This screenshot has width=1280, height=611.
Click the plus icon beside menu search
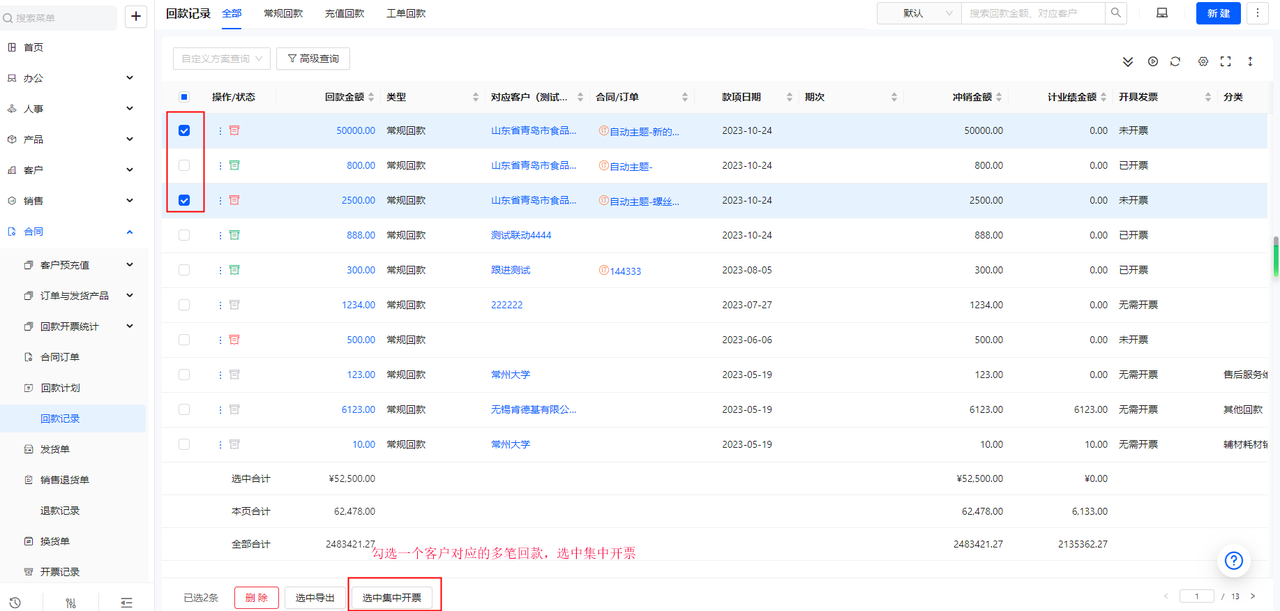pyautogui.click(x=137, y=16)
